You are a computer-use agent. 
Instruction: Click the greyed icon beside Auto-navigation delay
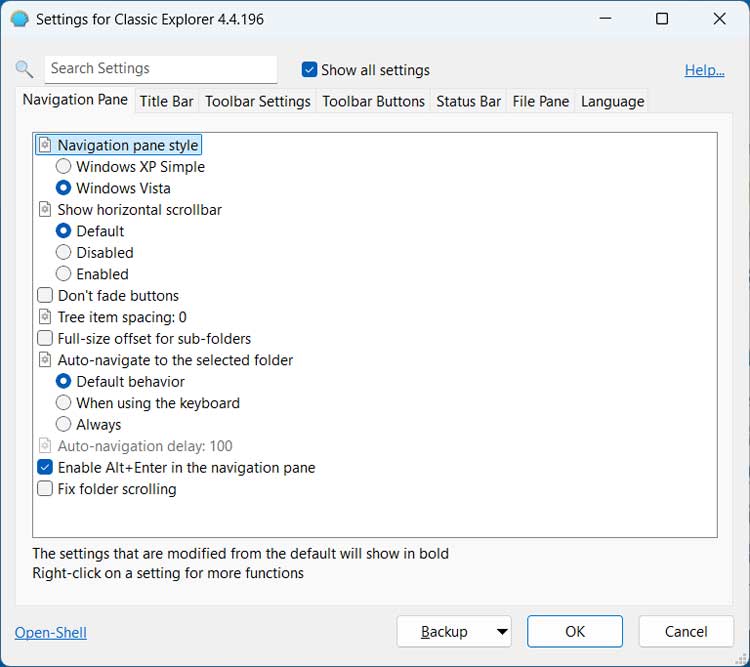click(45, 445)
